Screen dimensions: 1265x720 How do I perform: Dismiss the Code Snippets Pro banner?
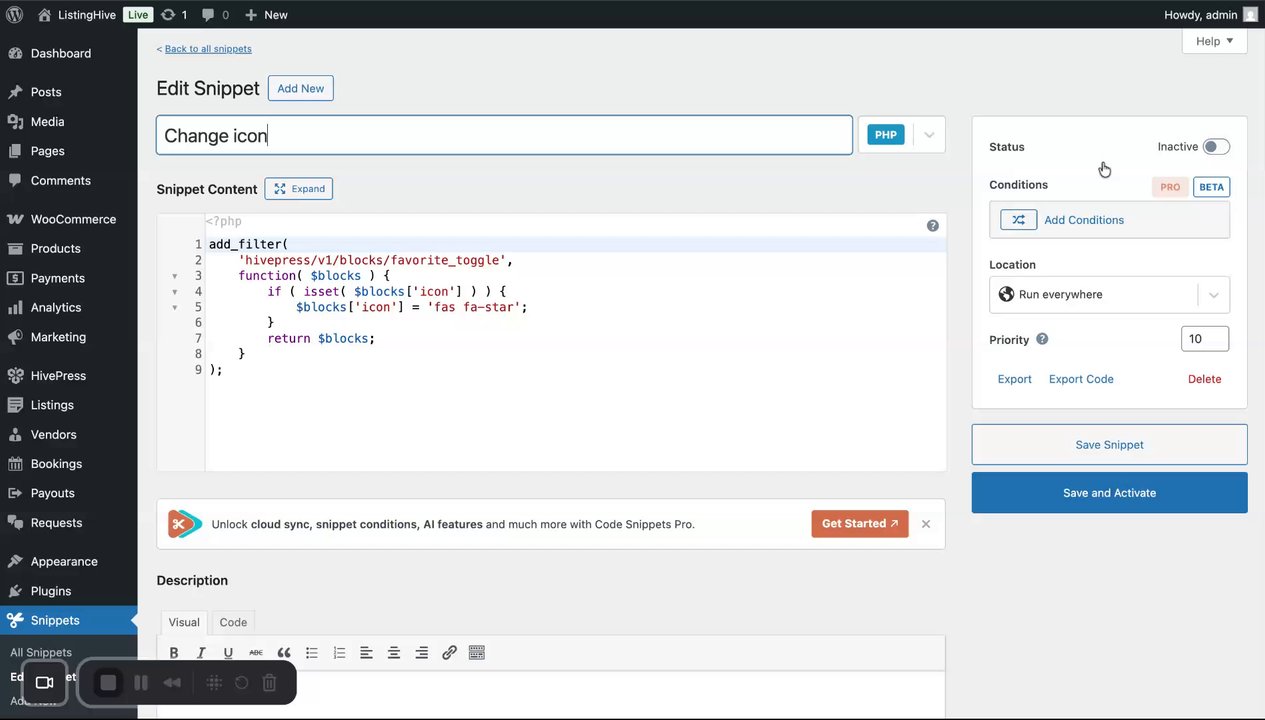click(926, 524)
